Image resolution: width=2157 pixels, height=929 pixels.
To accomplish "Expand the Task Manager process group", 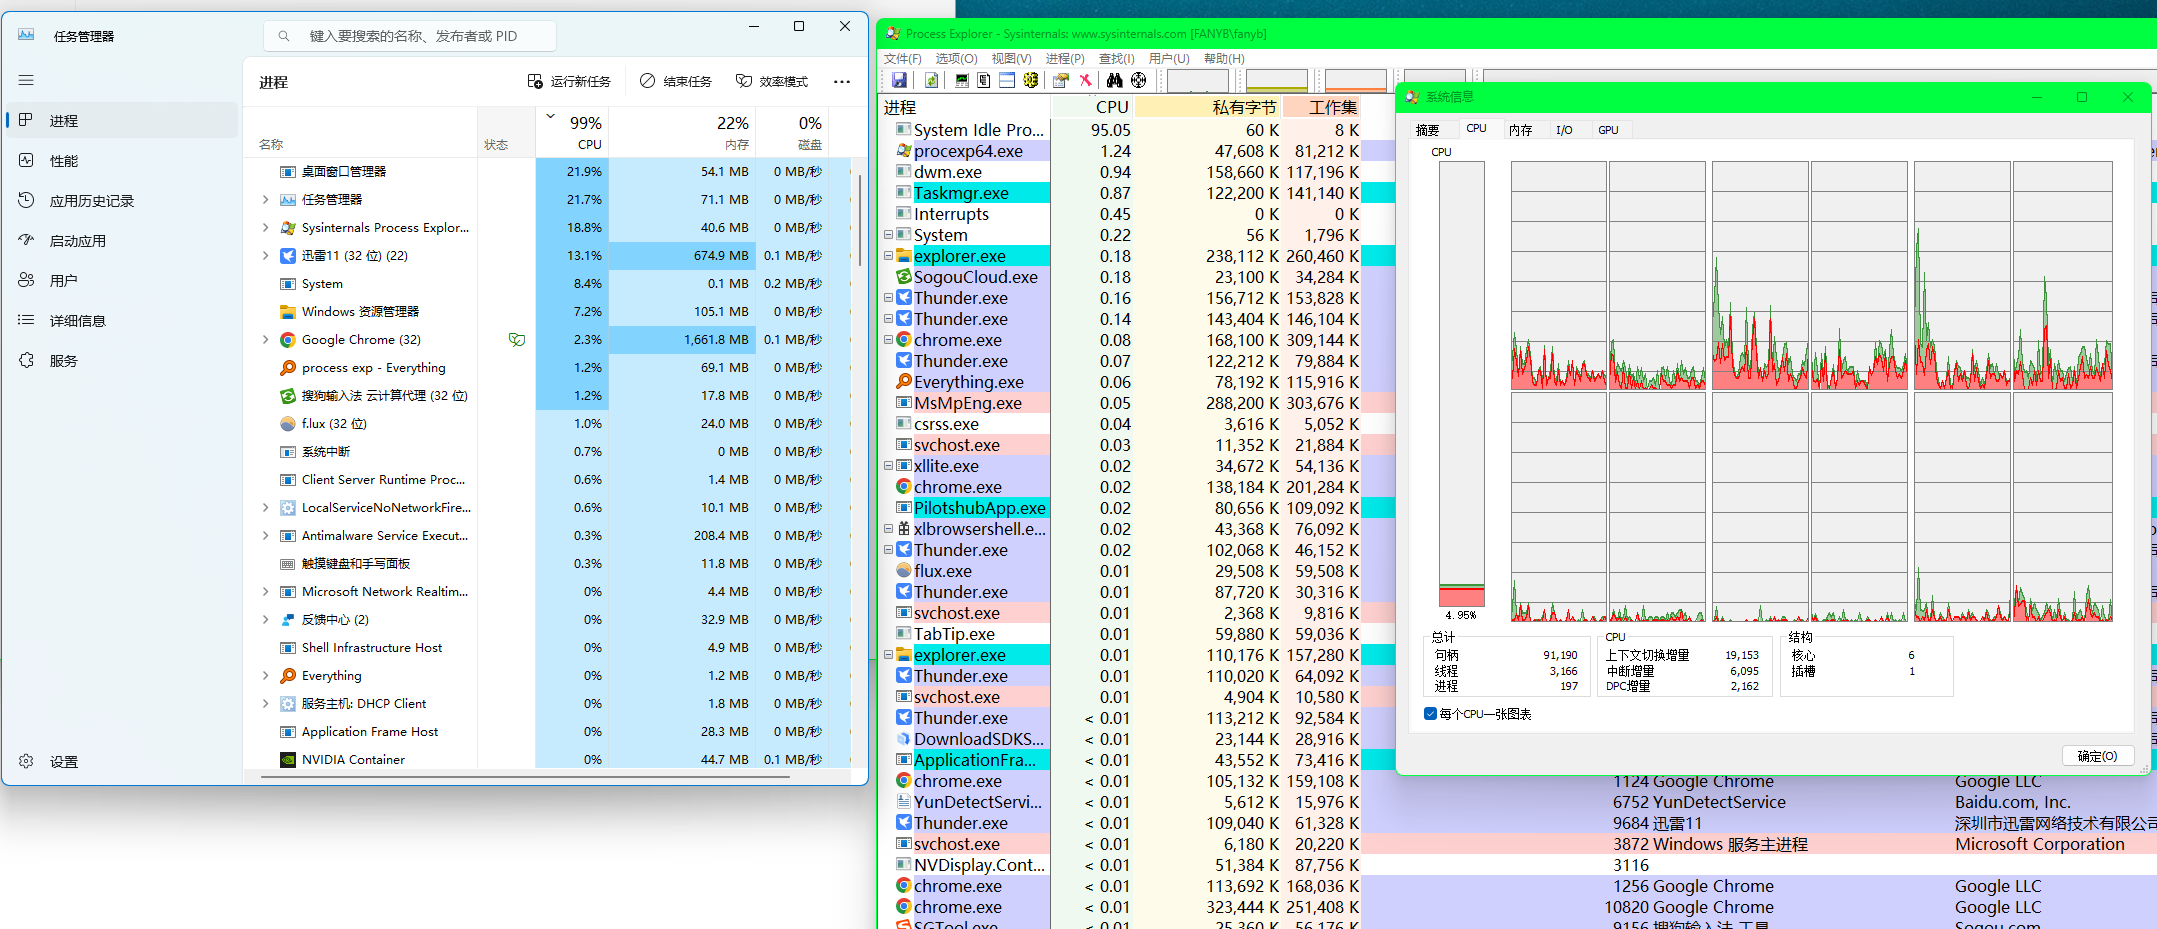I will (265, 200).
